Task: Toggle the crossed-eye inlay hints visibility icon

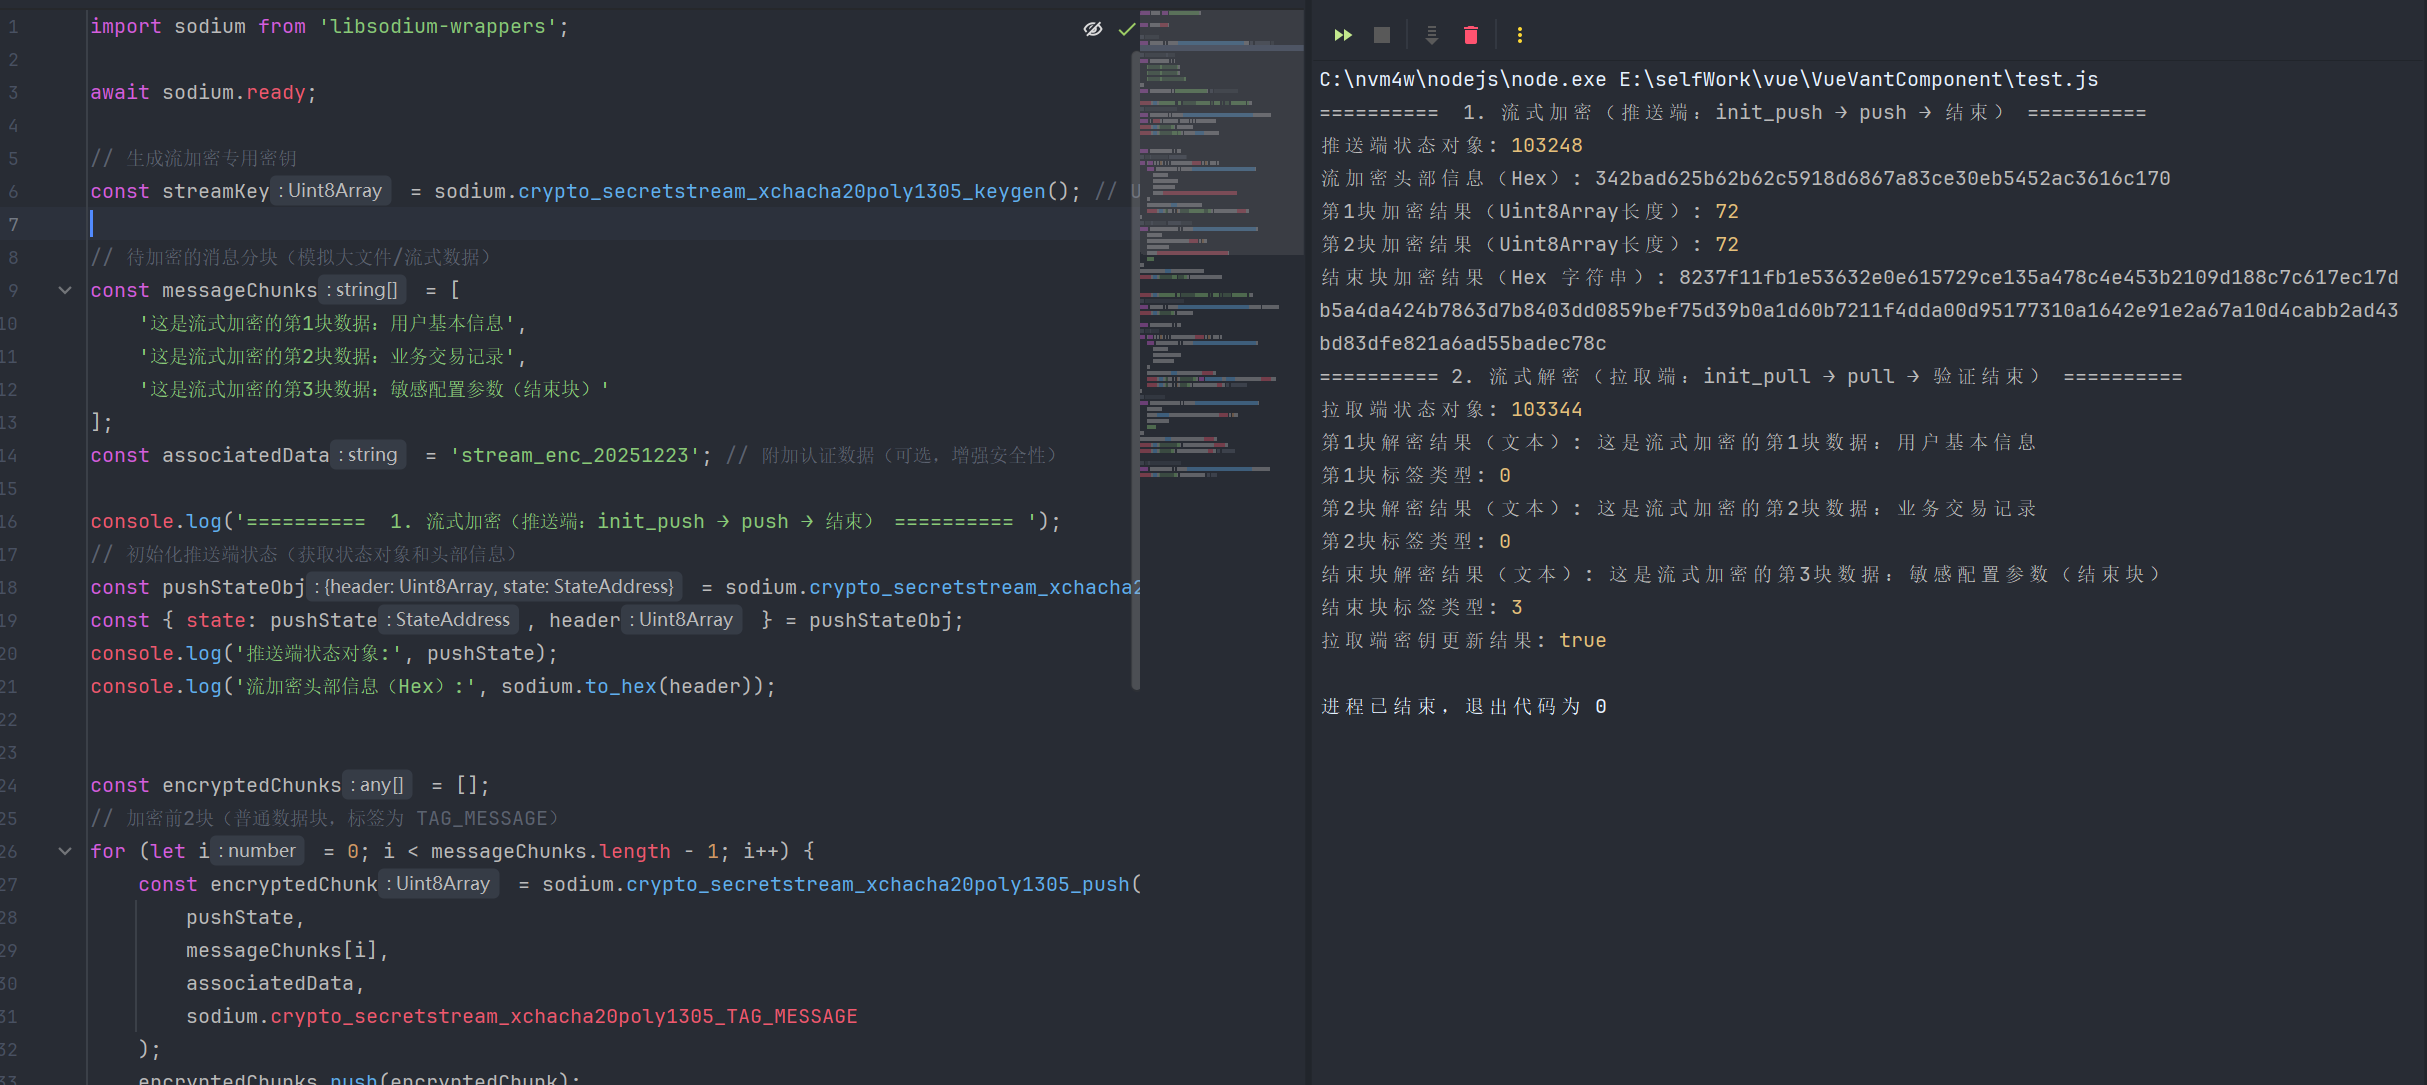Action: (1093, 29)
